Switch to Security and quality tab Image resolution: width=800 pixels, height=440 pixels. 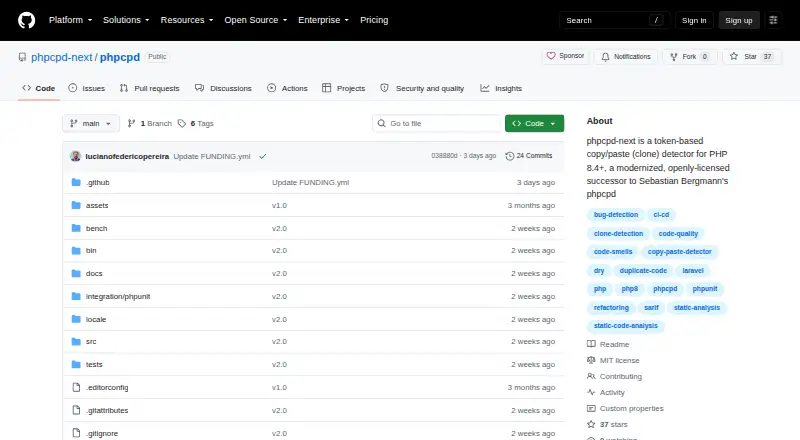click(422, 88)
